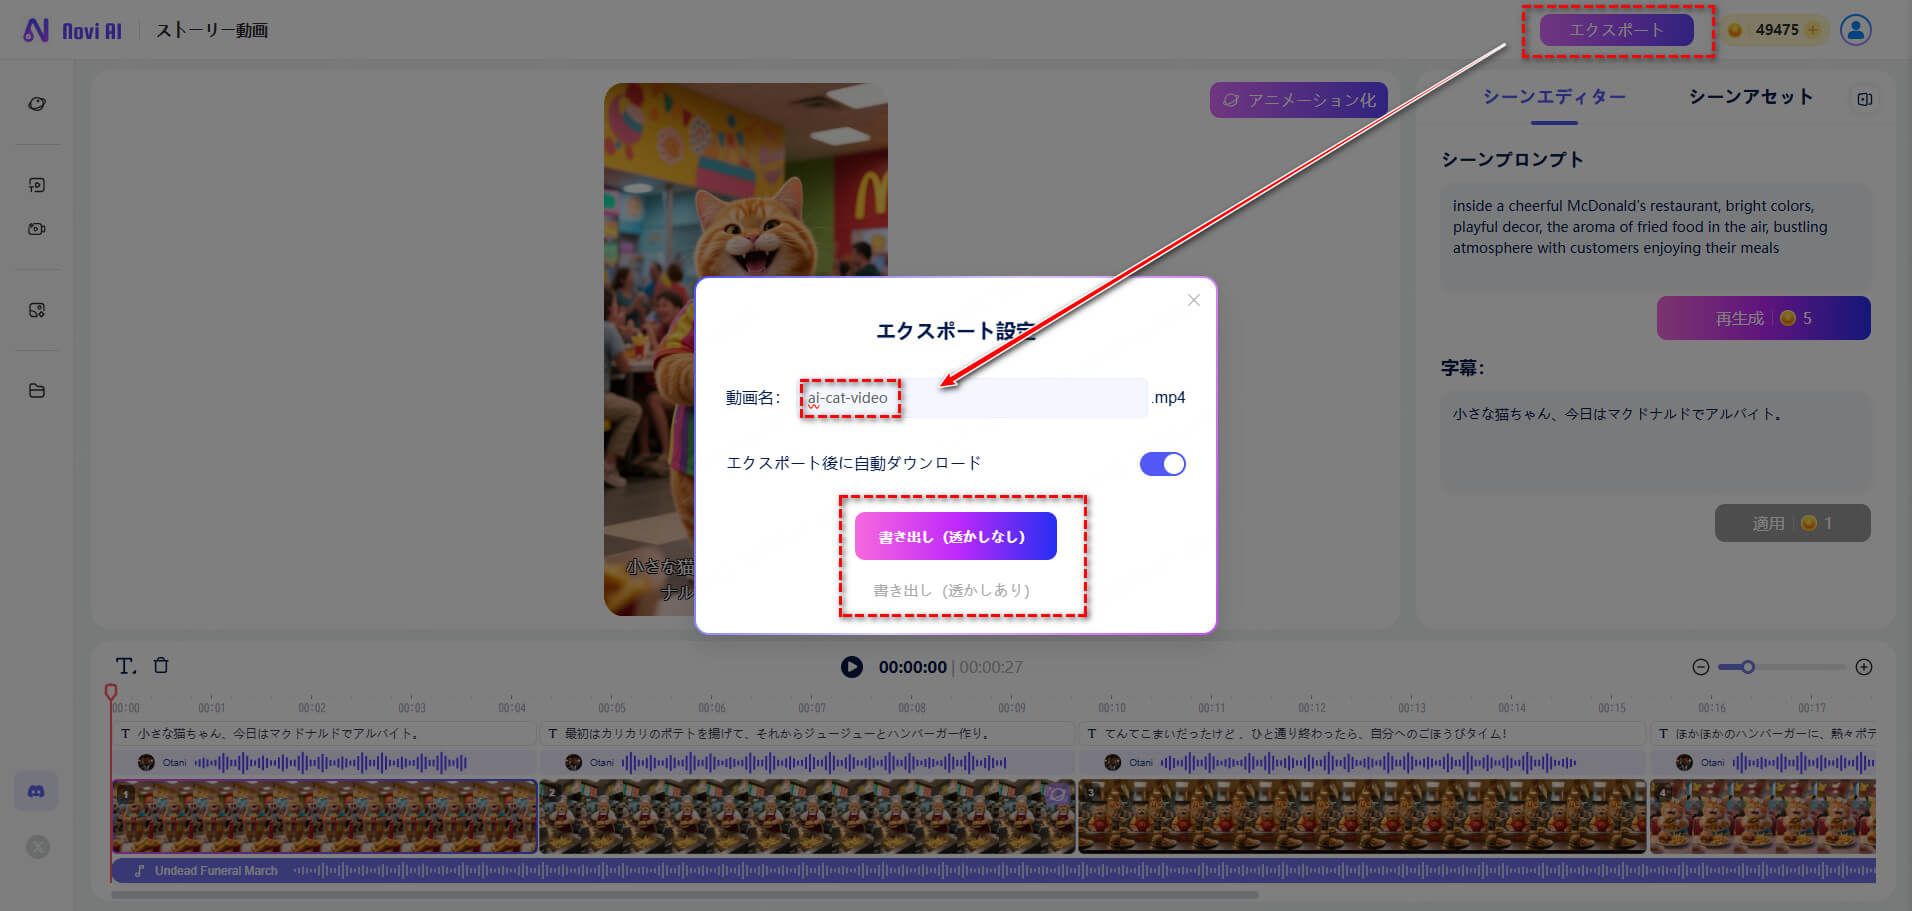Zoom out the timeline with the minus button

click(x=1700, y=666)
